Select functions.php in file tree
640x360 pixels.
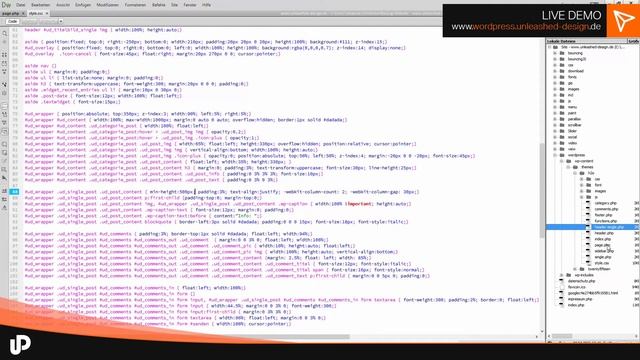(x=606, y=221)
